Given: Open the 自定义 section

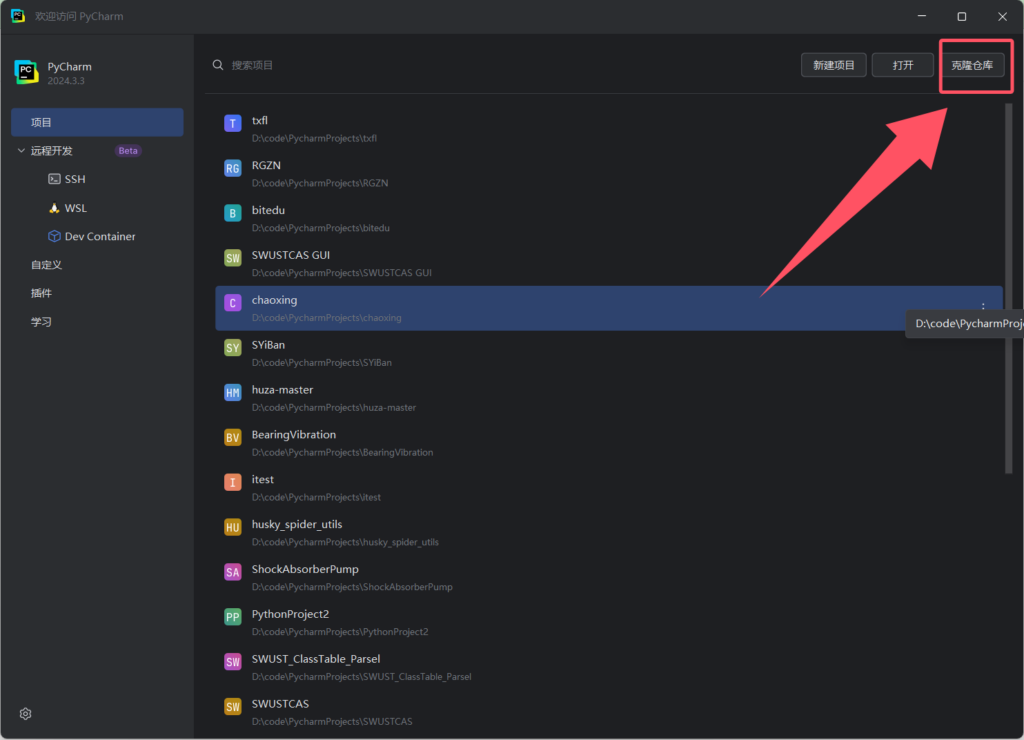Looking at the screenshot, I should [46, 265].
